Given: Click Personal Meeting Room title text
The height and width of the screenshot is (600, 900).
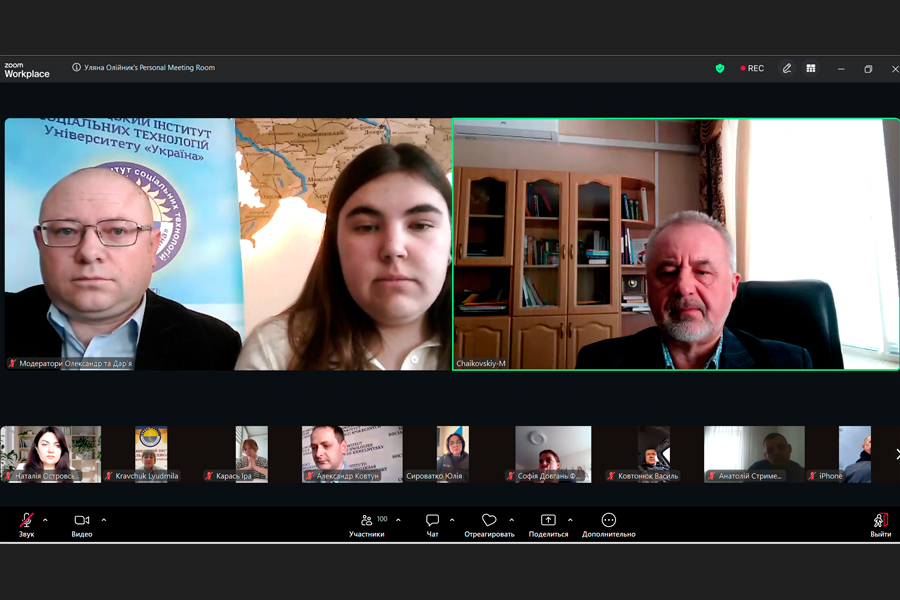Looking at the screenshot, I should [x=149, y=67].
